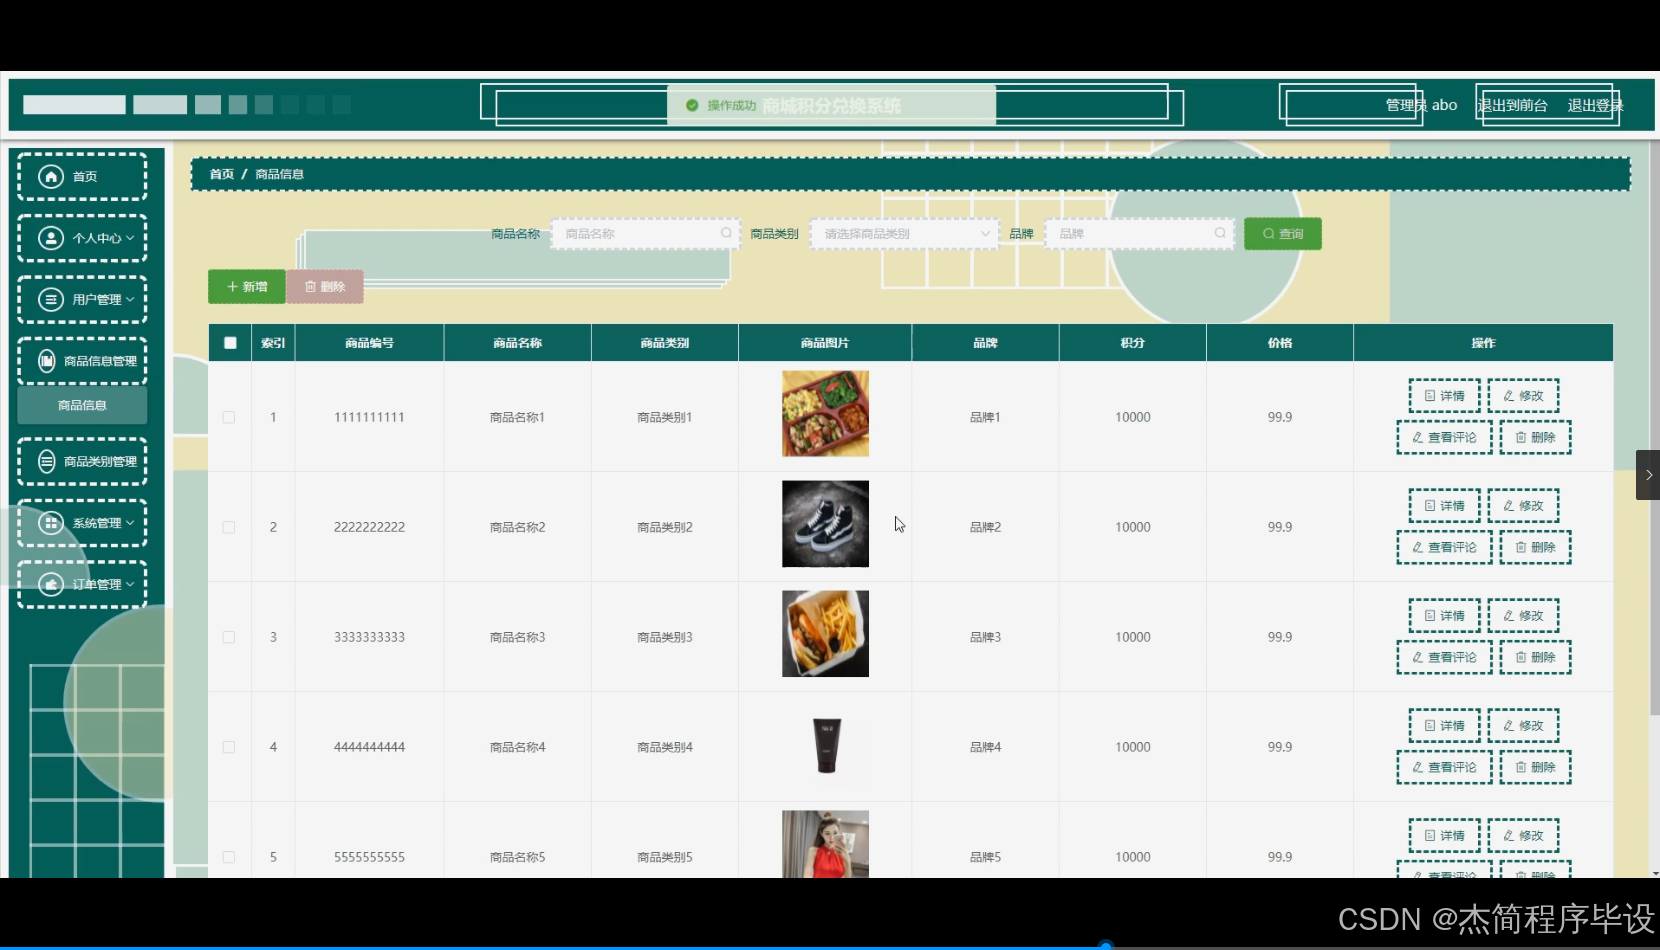
Task: Click the side panel expand arrow
Action: pyautogui.click(x=1648, y=475)
